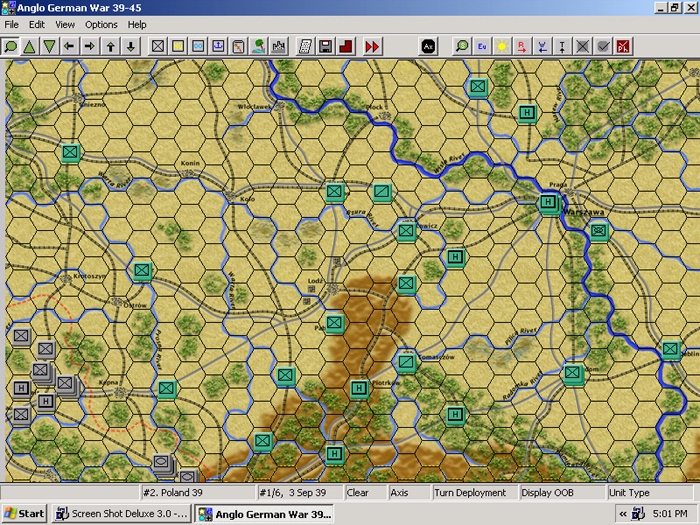Click the red Ph checkmark icon
This screenshot has width=700, height=525.
[623, 46]
